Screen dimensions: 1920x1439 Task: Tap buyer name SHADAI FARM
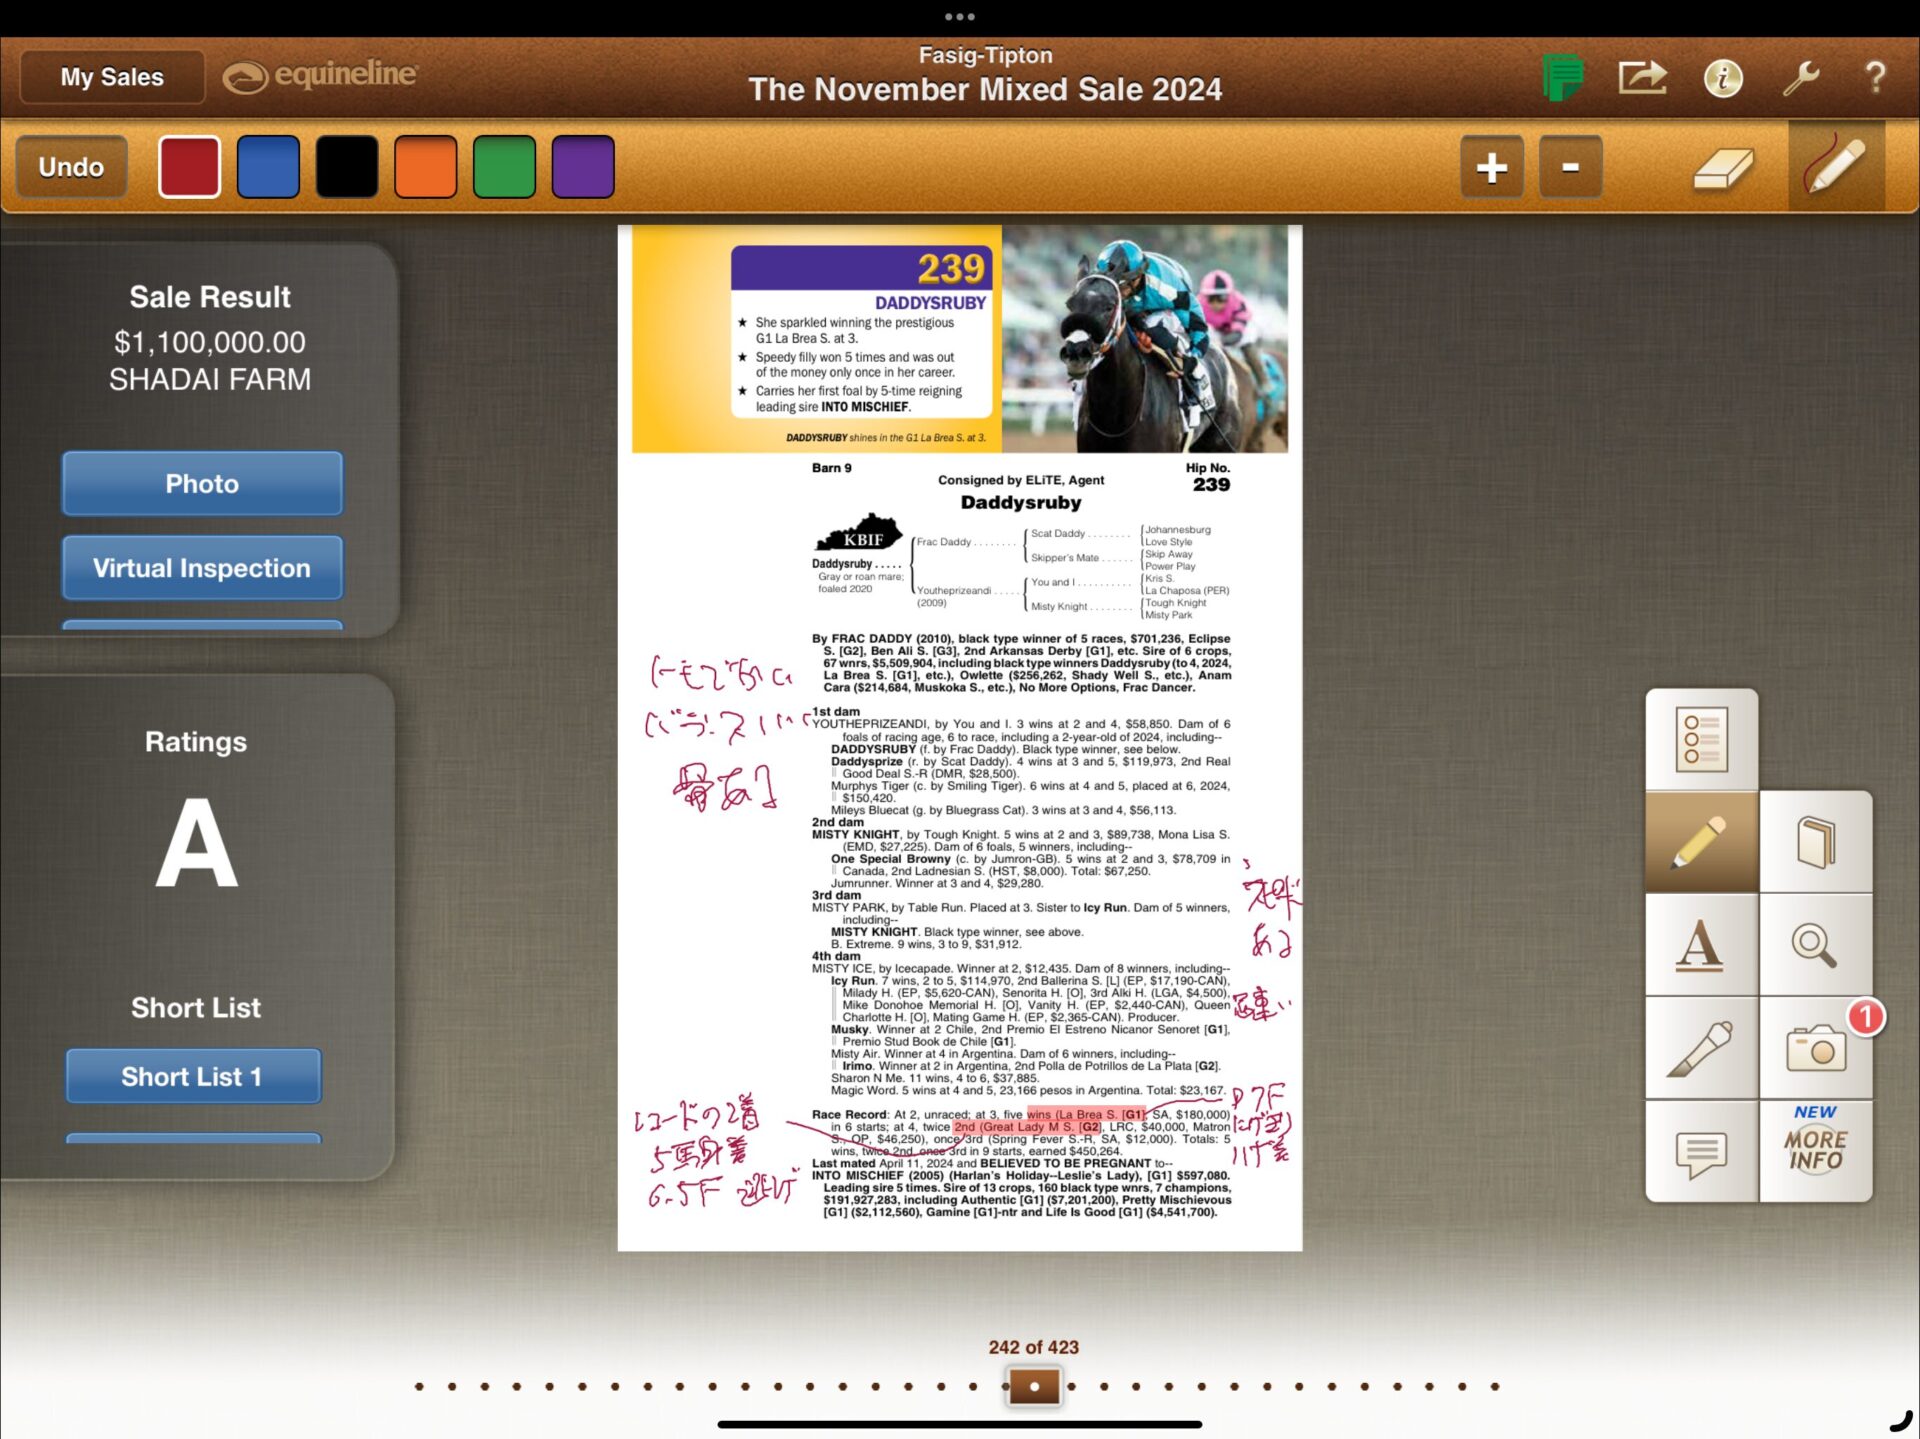(210, 379)
